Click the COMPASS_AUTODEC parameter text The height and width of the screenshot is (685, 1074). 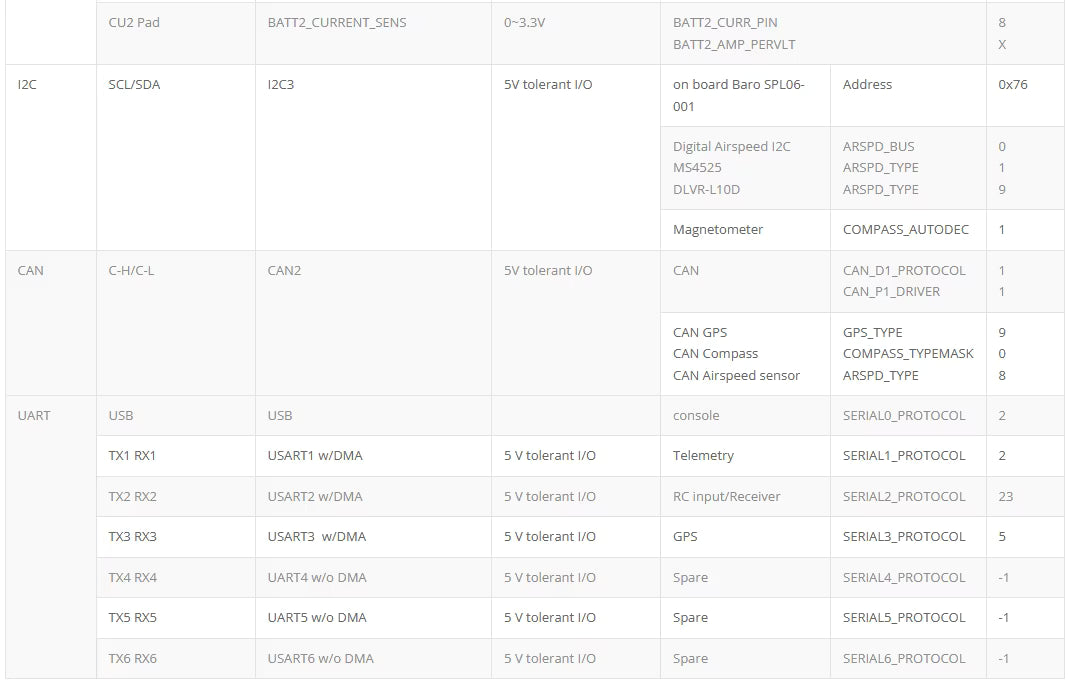(906, 229)
